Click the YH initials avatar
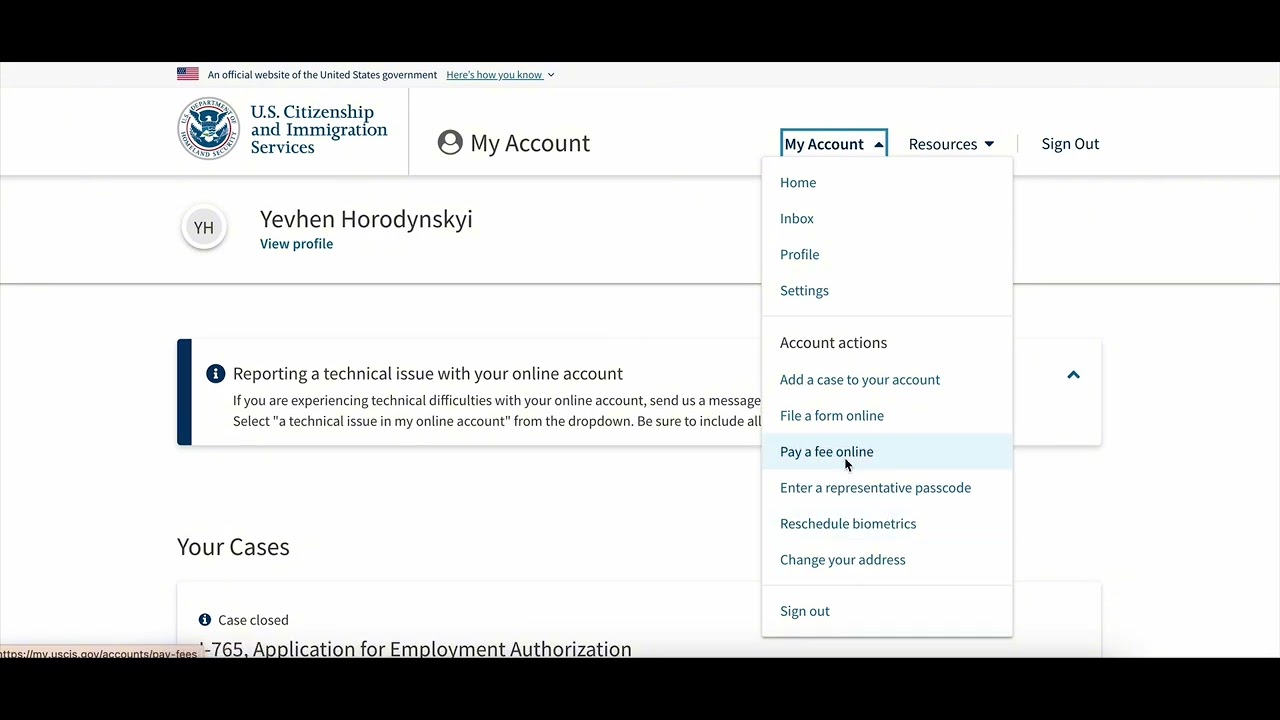The image size is (1280, 720). pos(204,228)
